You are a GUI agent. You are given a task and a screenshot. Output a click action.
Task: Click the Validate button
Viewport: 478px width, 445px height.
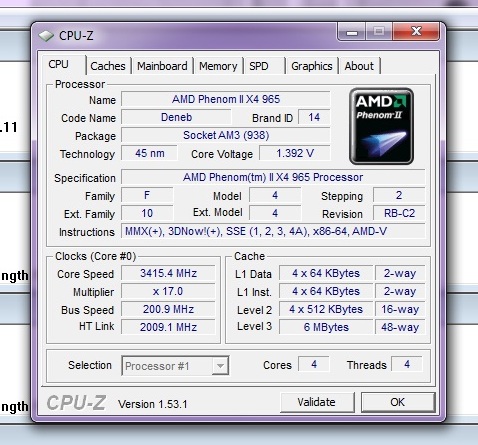(x=317, y=402)
